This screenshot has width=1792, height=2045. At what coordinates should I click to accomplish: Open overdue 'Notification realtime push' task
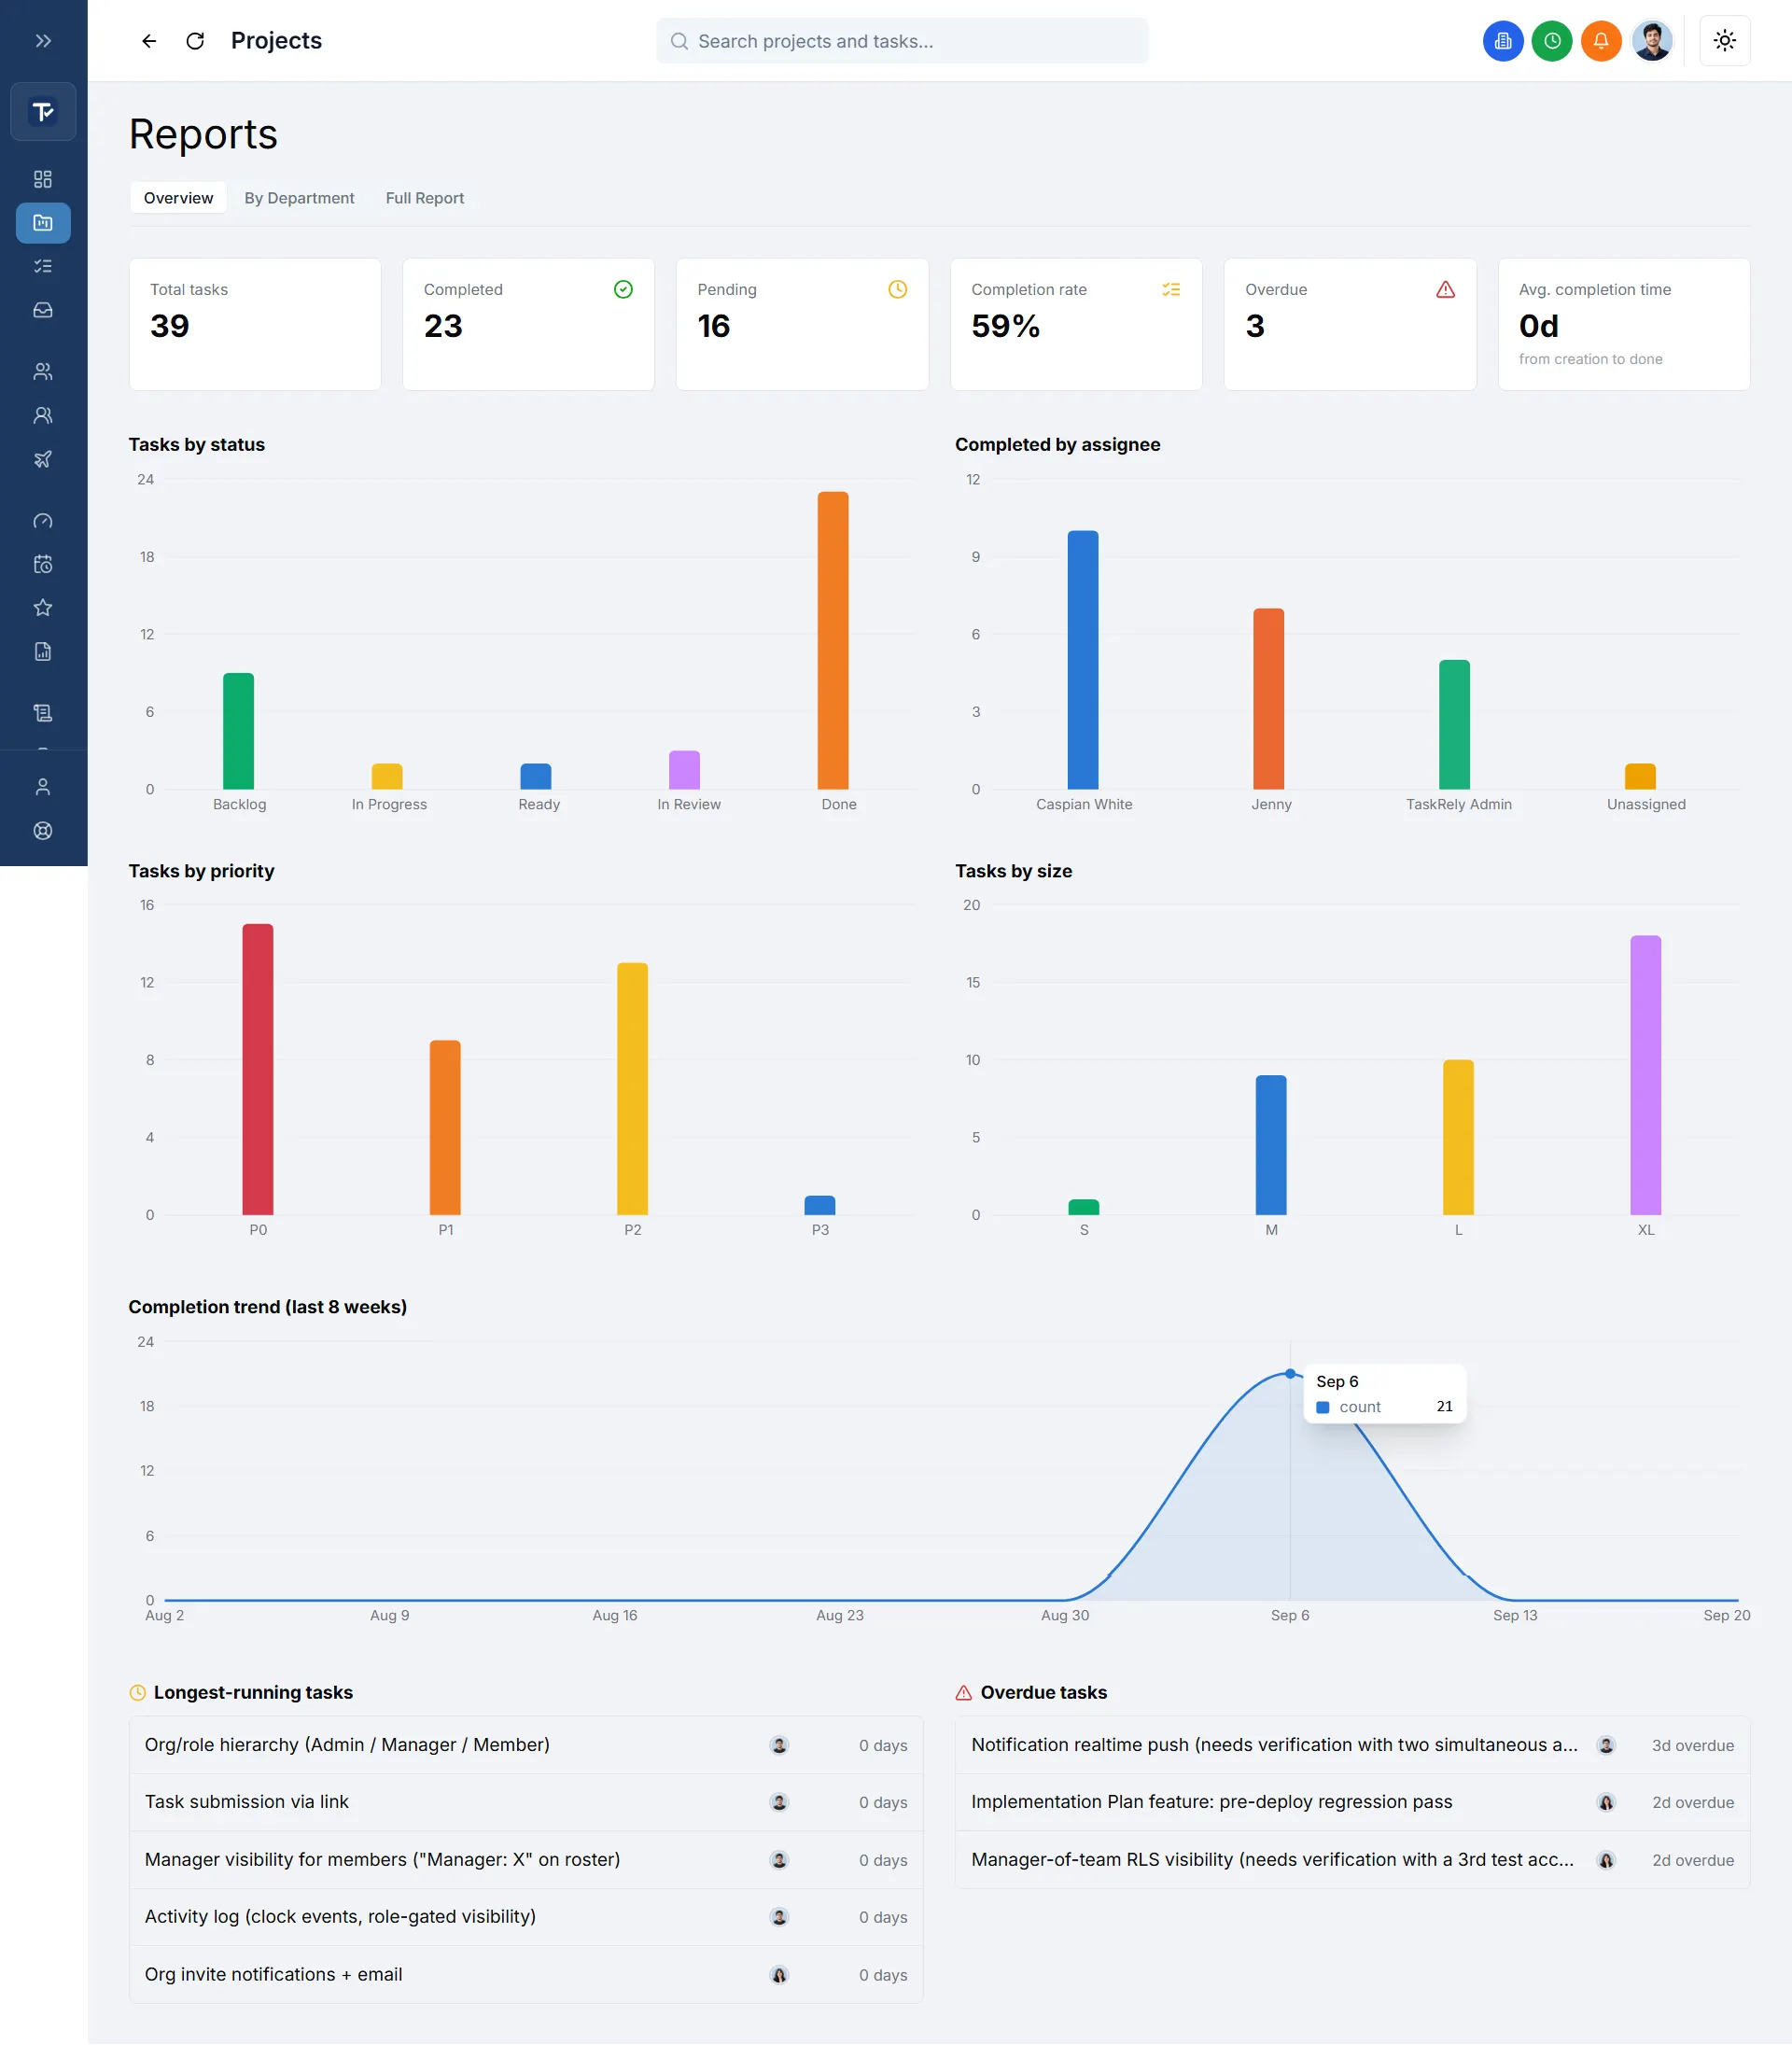tap(1352, 1745)
